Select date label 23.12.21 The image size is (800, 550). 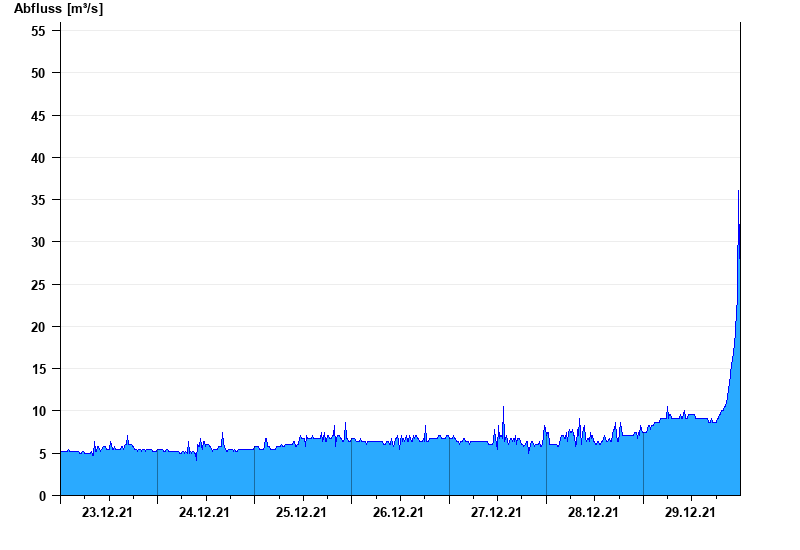click(107, 512)
